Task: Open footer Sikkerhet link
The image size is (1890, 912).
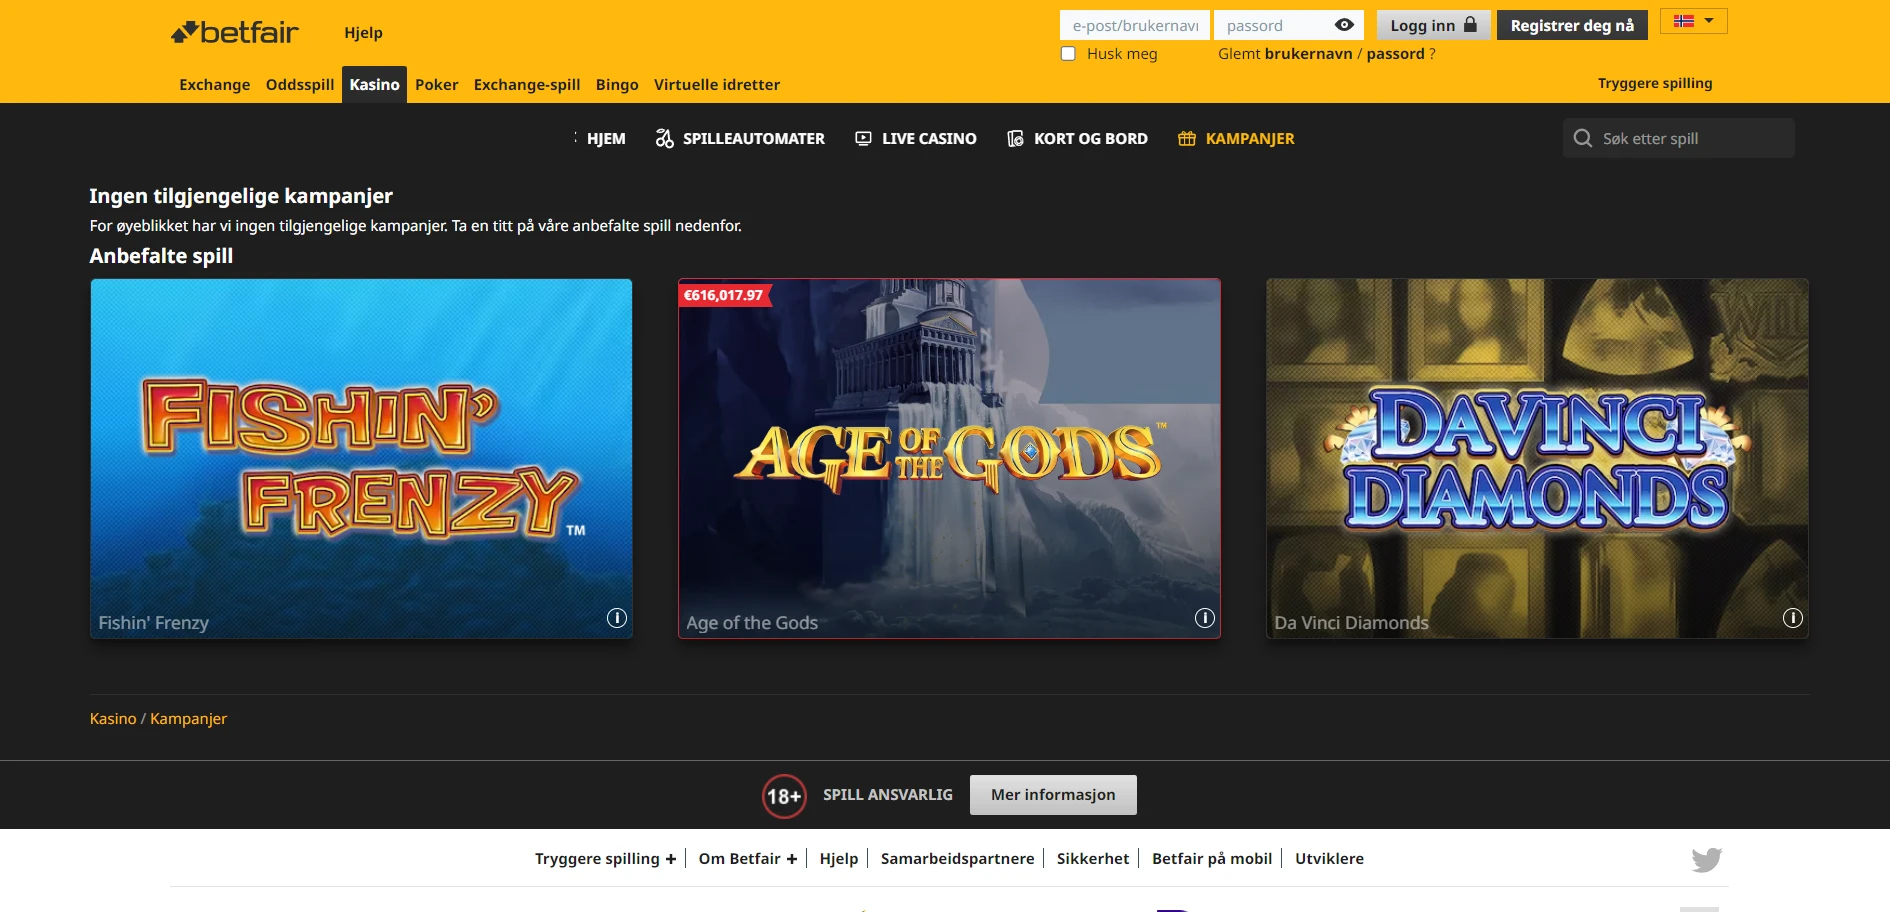Action: click(x=1093, y=859)
